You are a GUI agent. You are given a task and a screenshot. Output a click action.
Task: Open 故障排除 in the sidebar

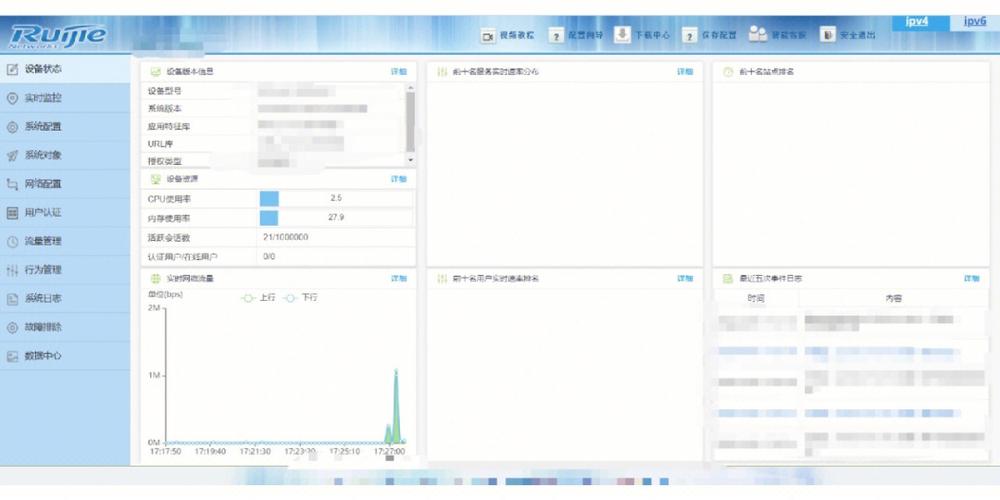[x=66, y=327]
